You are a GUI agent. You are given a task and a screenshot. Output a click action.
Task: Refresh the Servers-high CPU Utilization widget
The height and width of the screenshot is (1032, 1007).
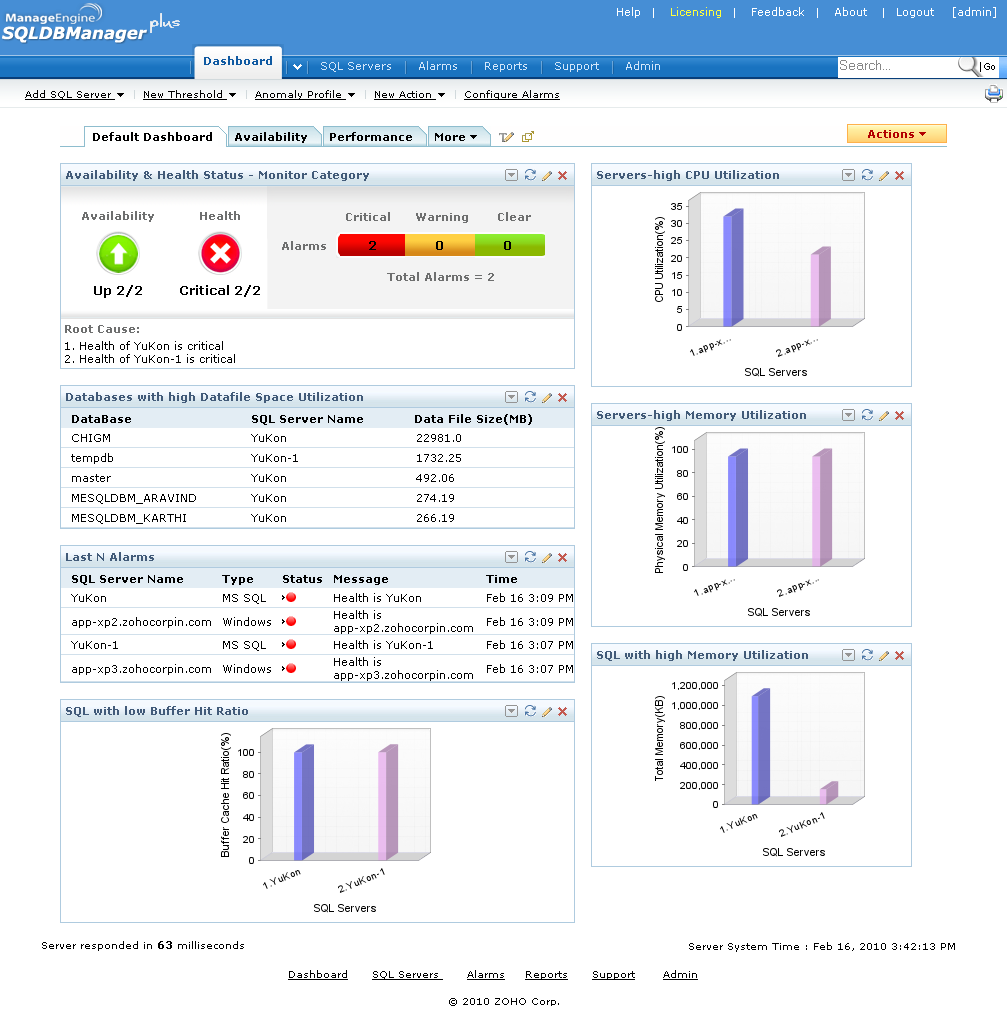pos(866,175)
